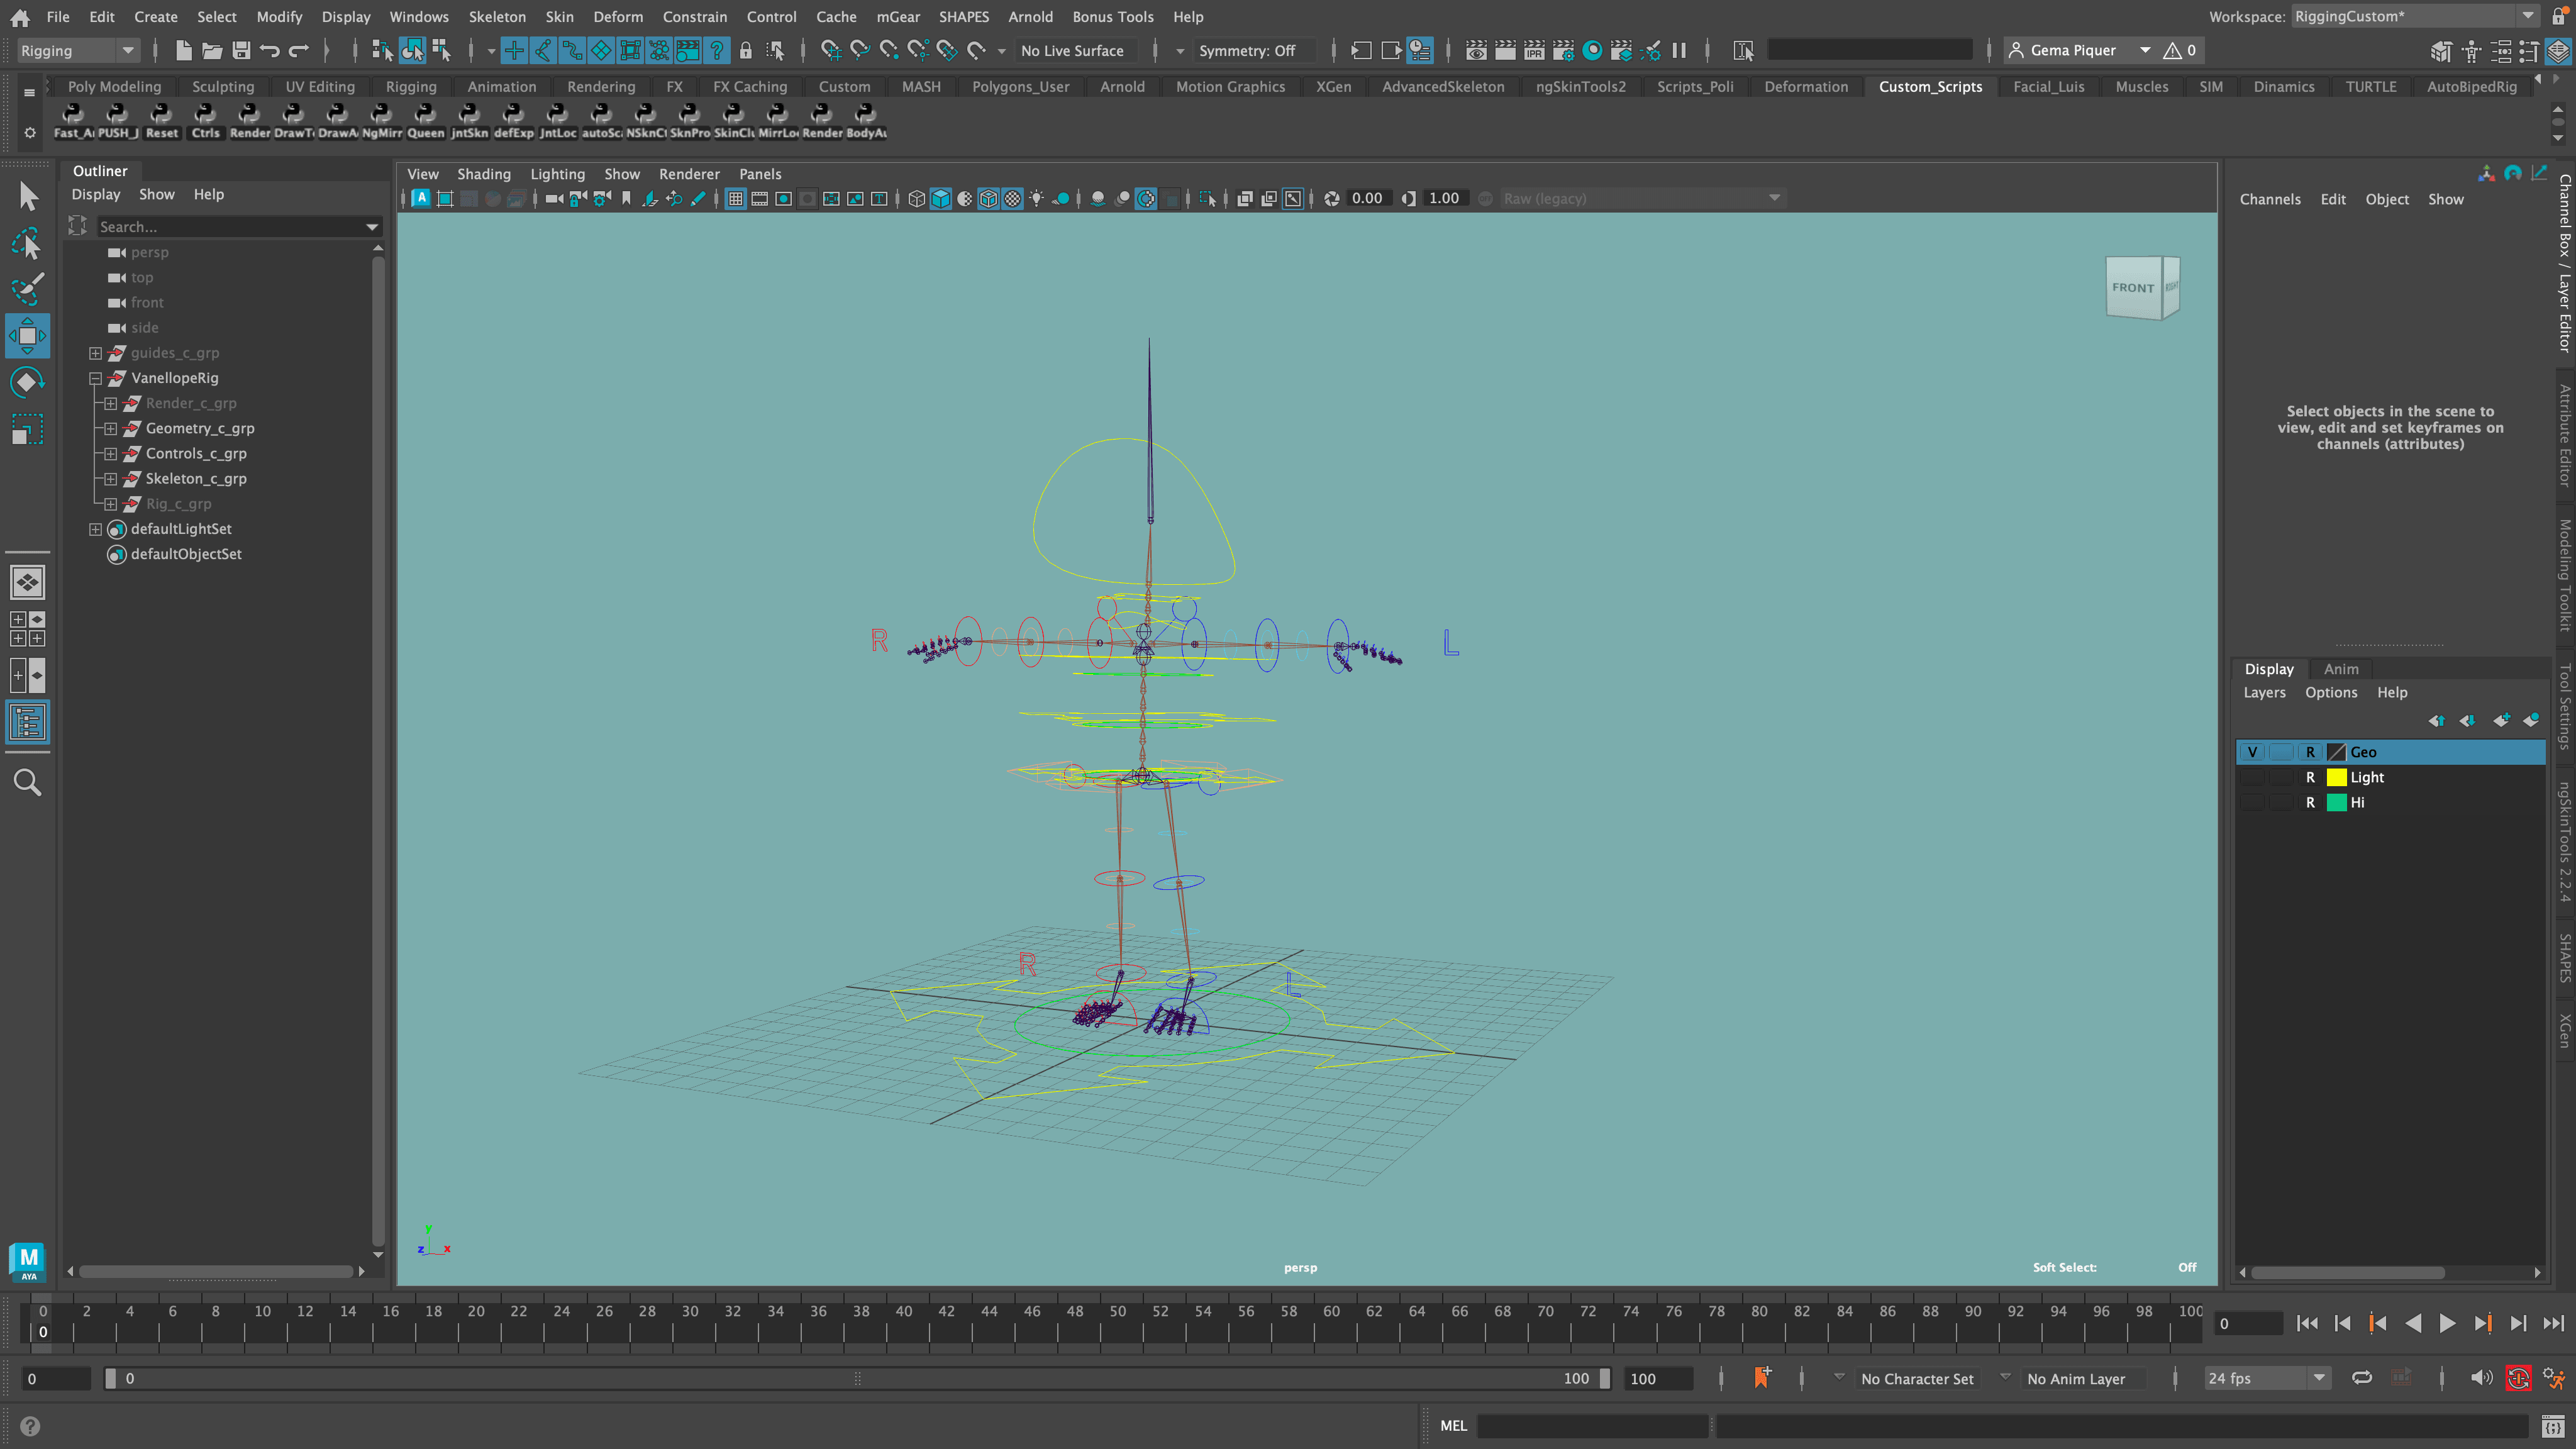Screen dimensions: 2576x1449
Task: Toggle grid display in viewport toolbar
Action: tap(736, 199)
